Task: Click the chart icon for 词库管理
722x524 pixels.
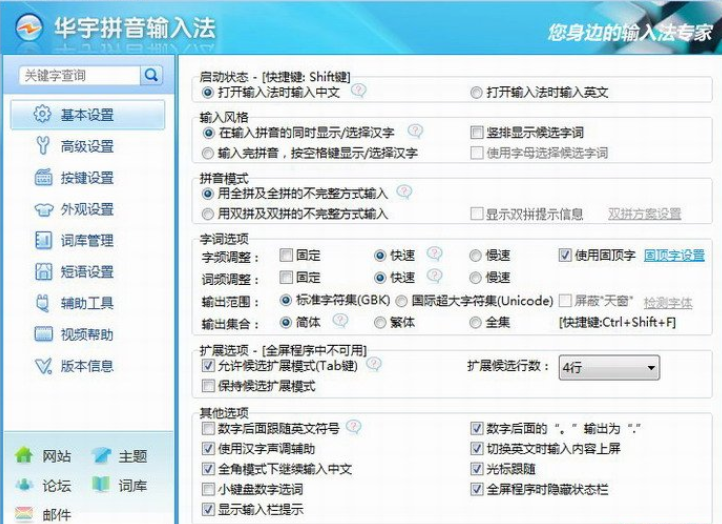Action: pyautogui.click(x=43, y=240)
